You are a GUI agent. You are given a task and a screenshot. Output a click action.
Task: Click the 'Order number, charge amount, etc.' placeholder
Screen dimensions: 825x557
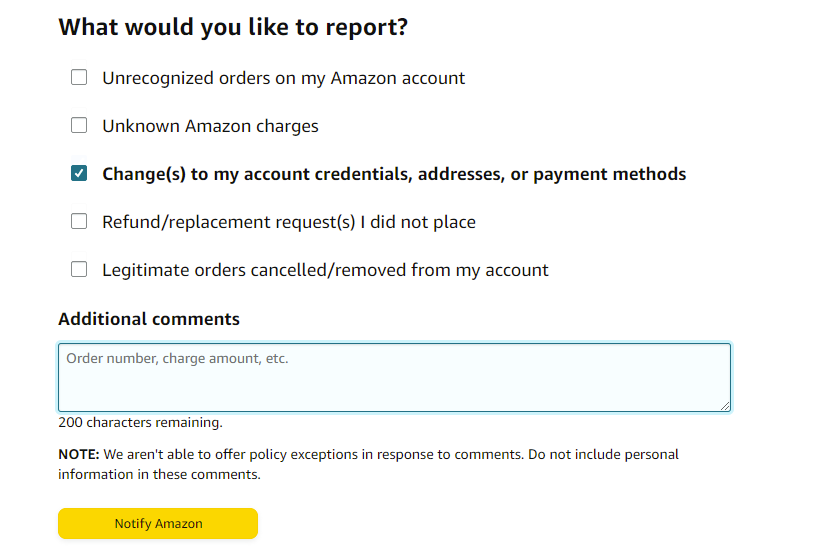(177, 358)
